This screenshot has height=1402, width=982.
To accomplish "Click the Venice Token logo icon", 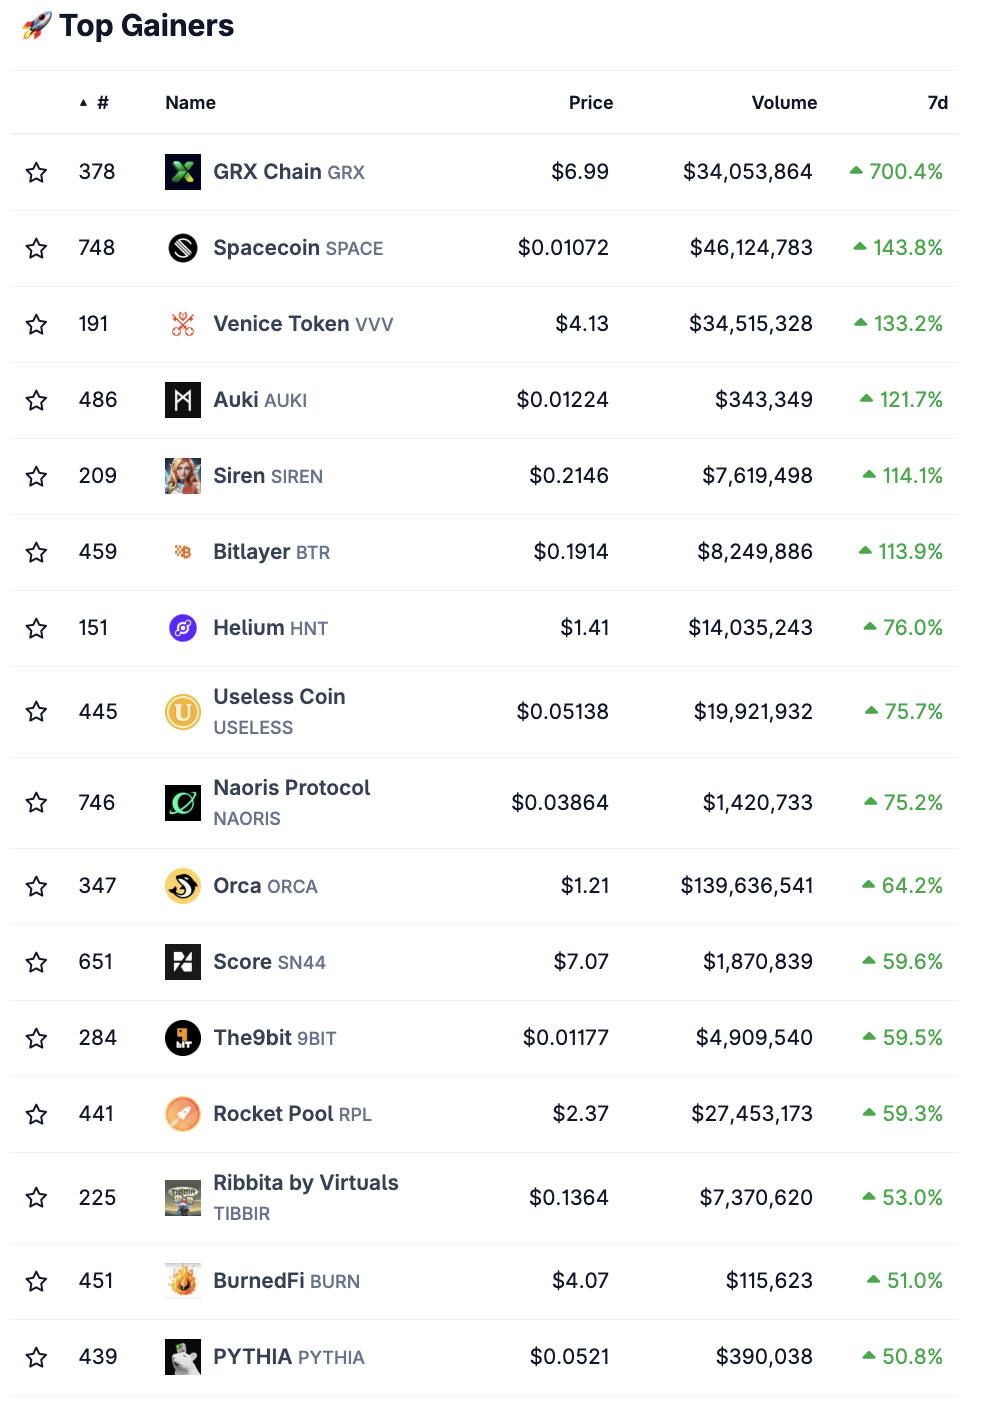I will click(x=182, y=323).
